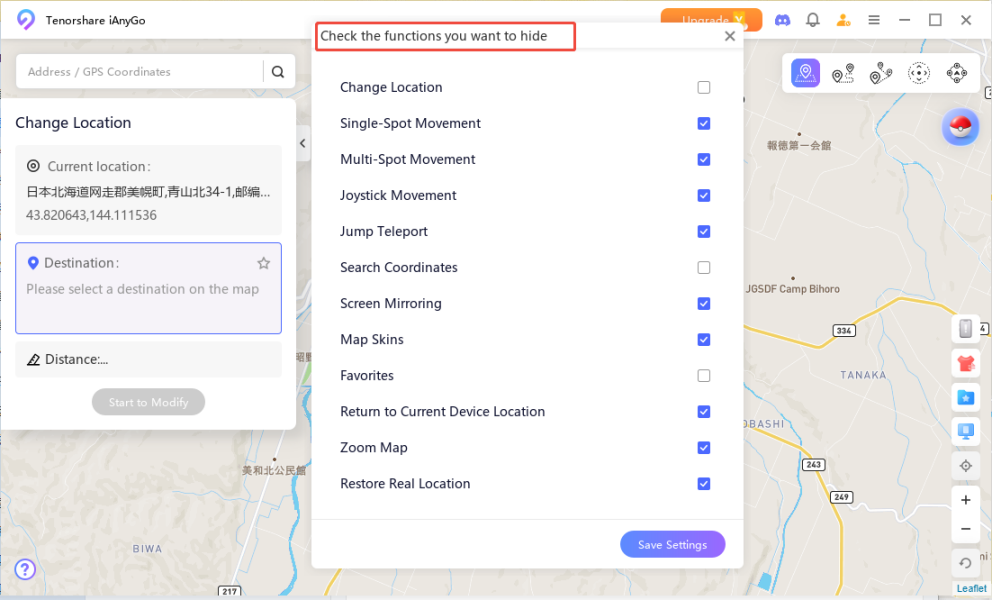992x600 pixels.
Task: Check the Change Location checkbox
Action: pos(704,87)
